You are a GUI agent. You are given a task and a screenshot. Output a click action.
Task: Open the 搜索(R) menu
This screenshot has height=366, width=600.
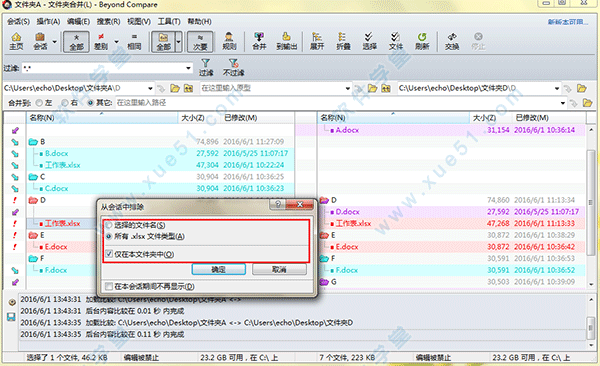[108, 21]
